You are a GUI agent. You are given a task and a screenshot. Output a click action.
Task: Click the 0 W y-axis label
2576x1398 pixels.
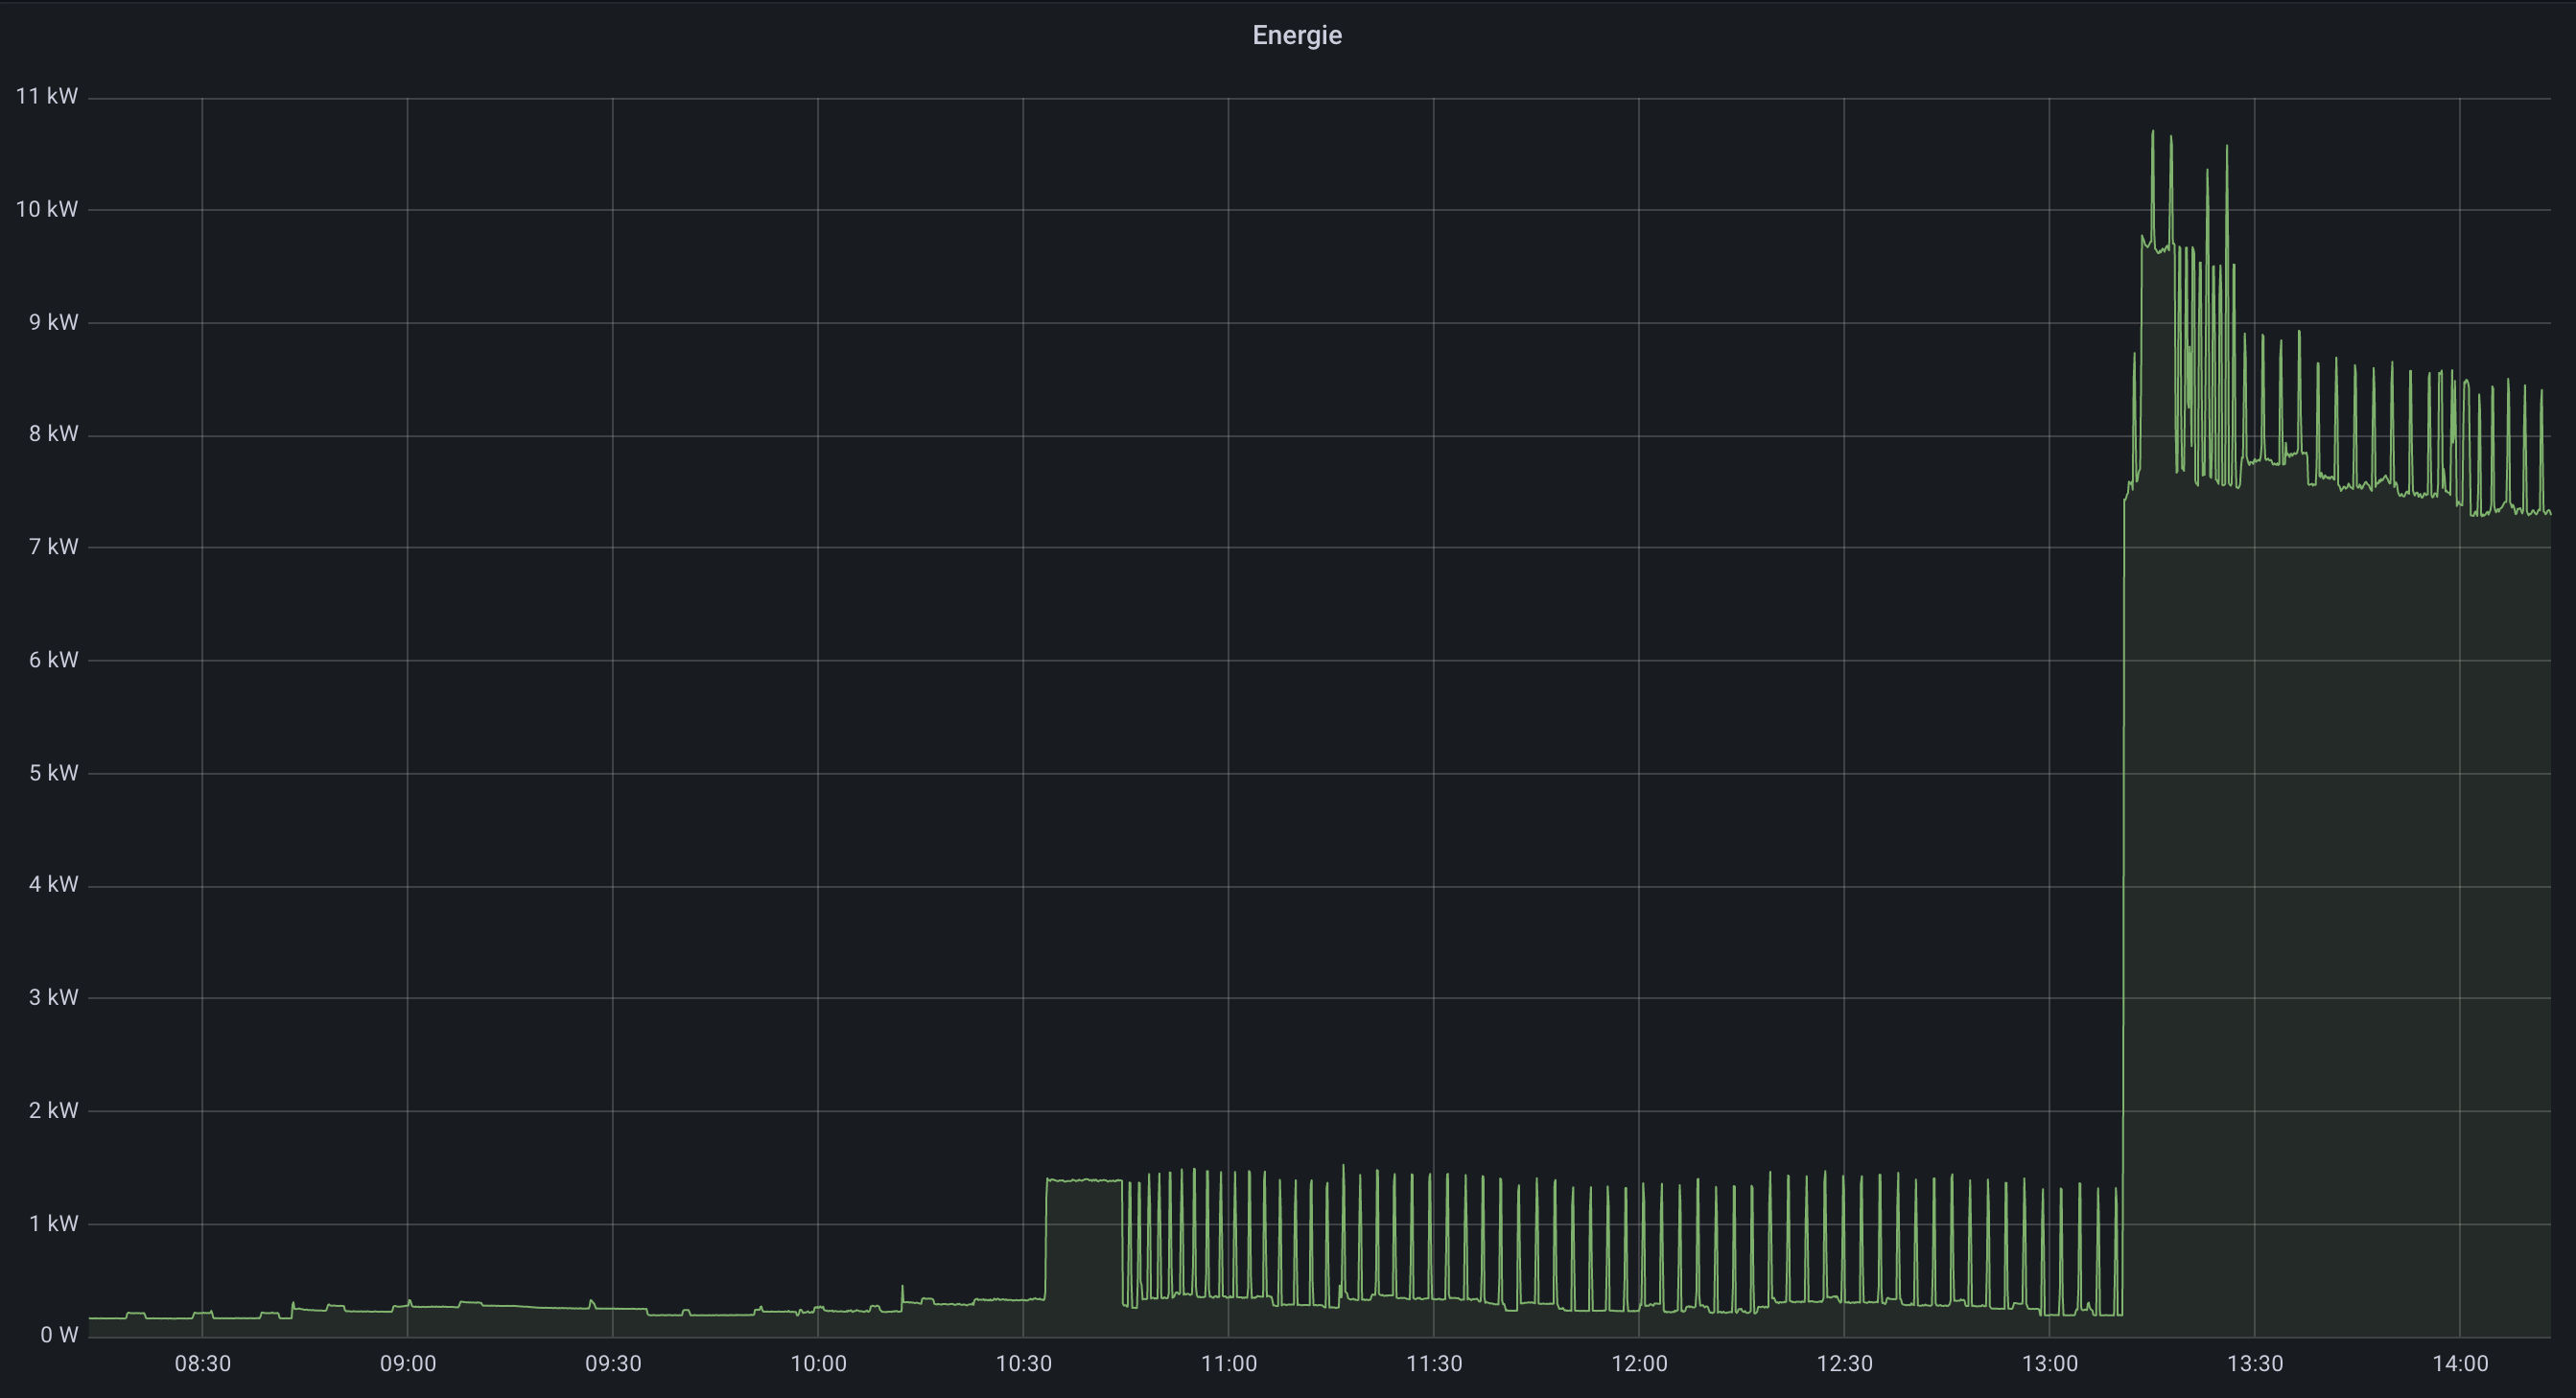[59, 1335]
